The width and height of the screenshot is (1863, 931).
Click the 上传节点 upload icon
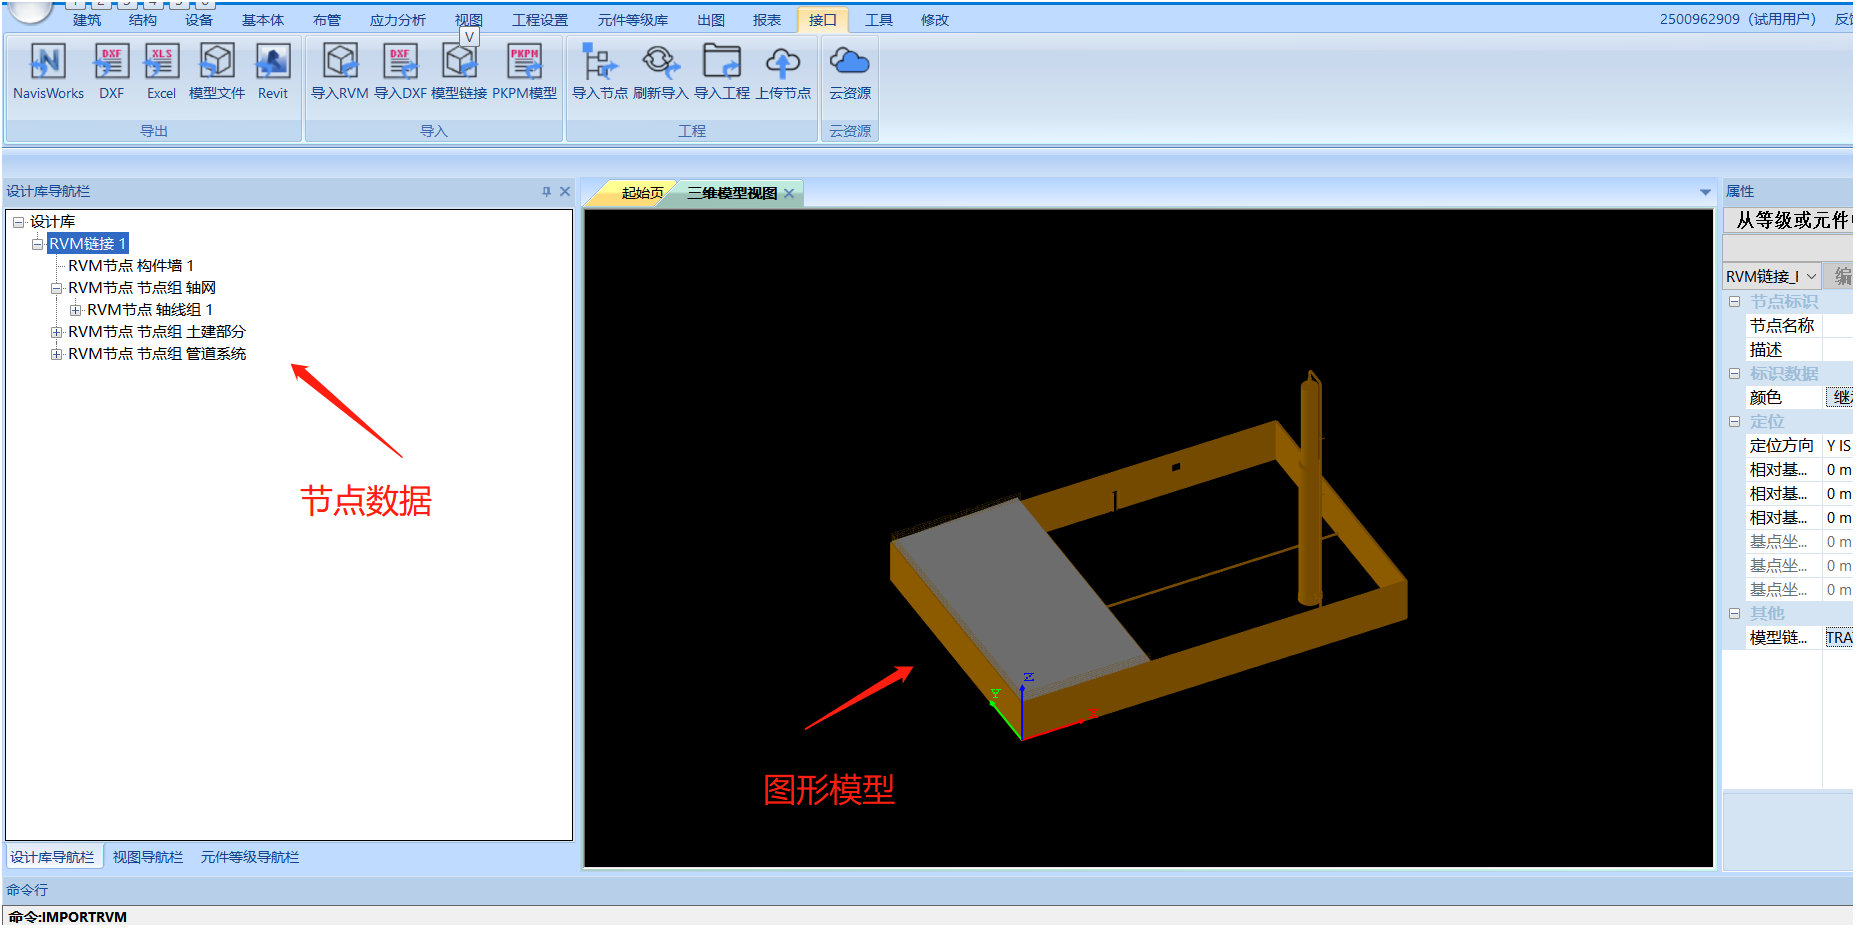[x=783, y=63]
